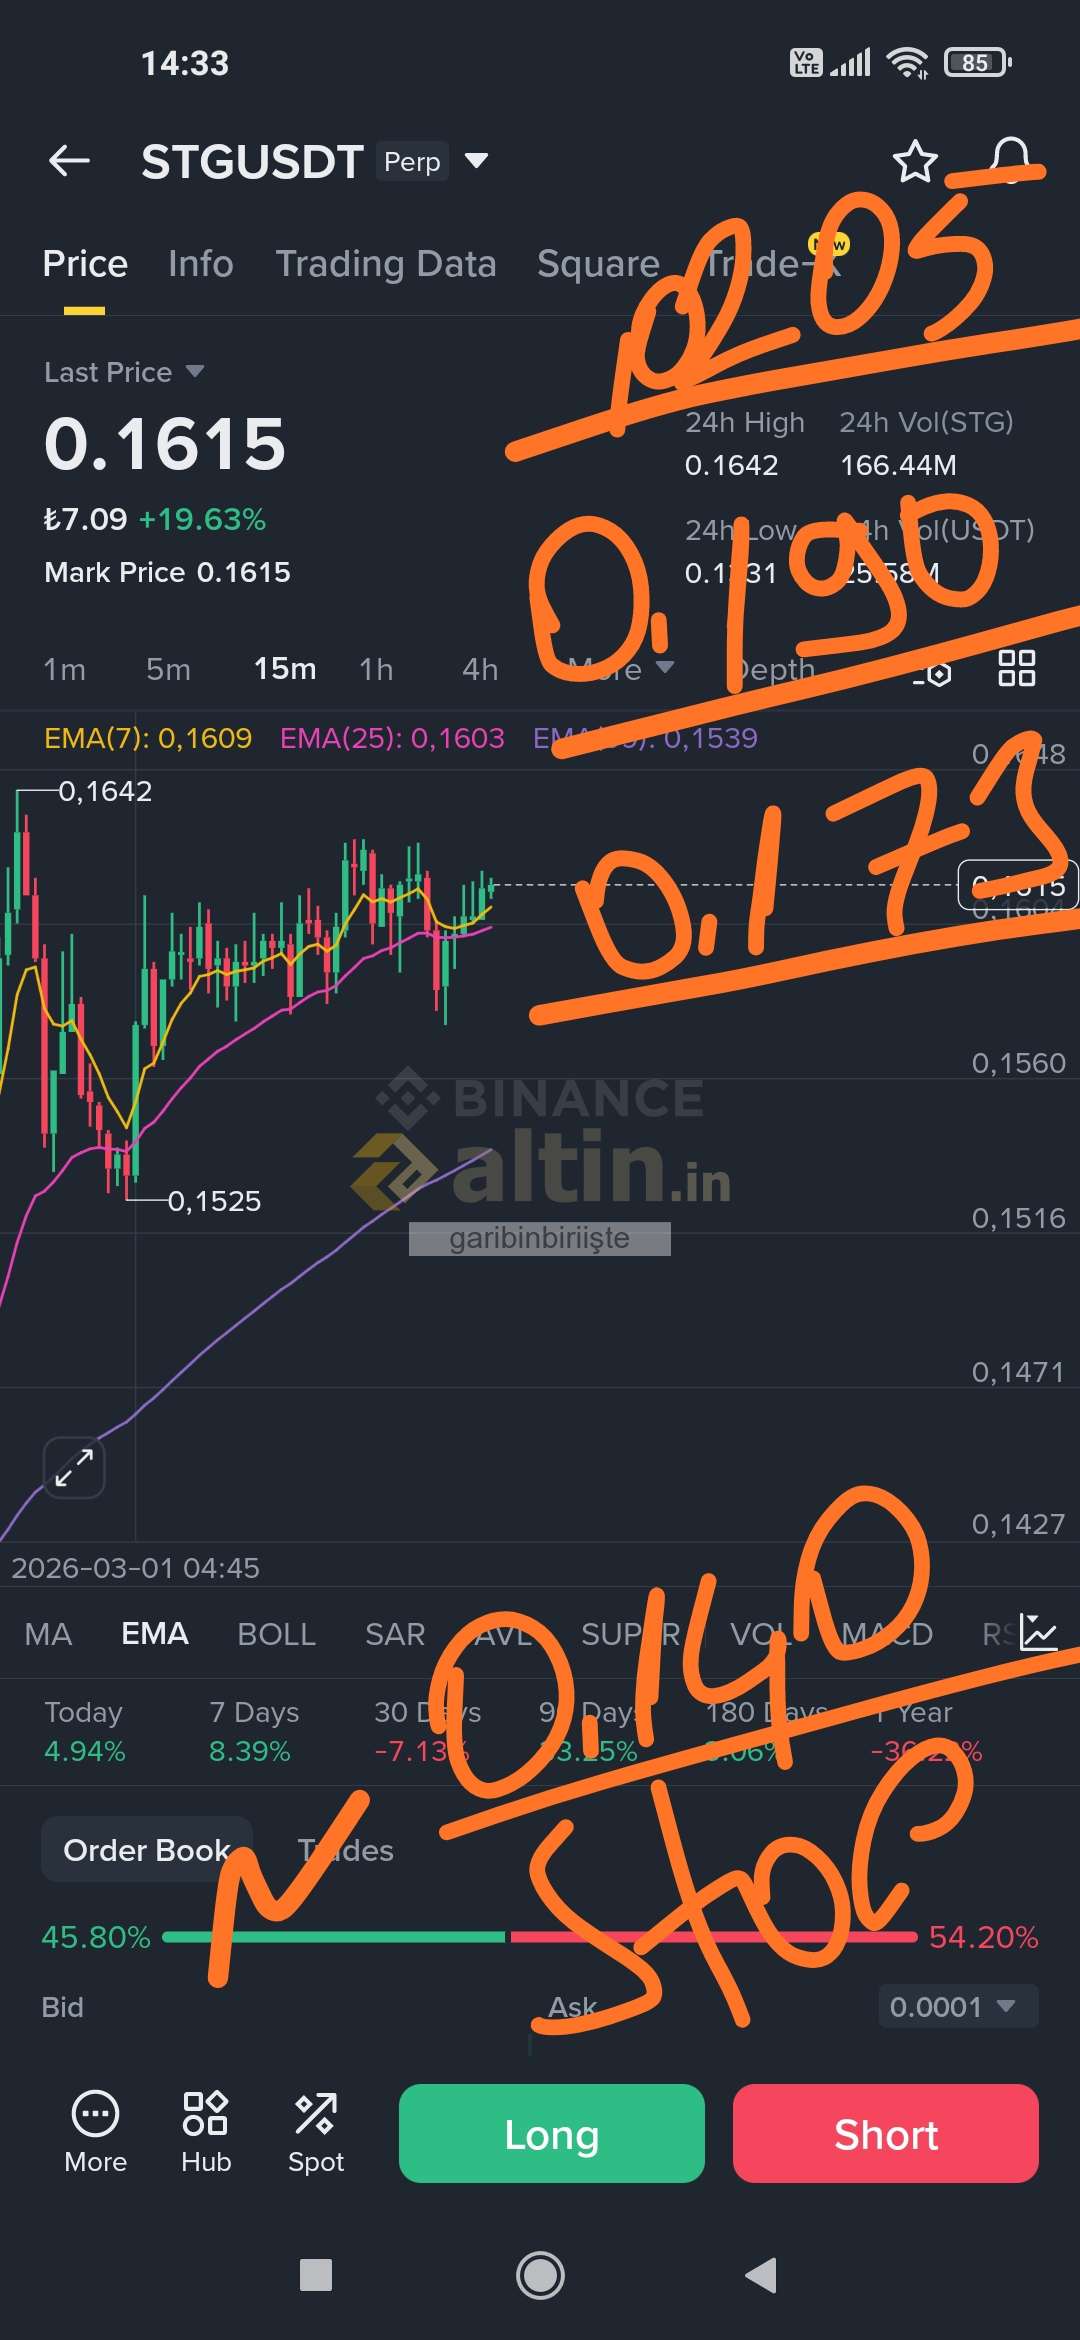Open the 0.0001 order book precision dropdown
This screenshot has height=2340, width=1080.
click(x=958, y=2006)
